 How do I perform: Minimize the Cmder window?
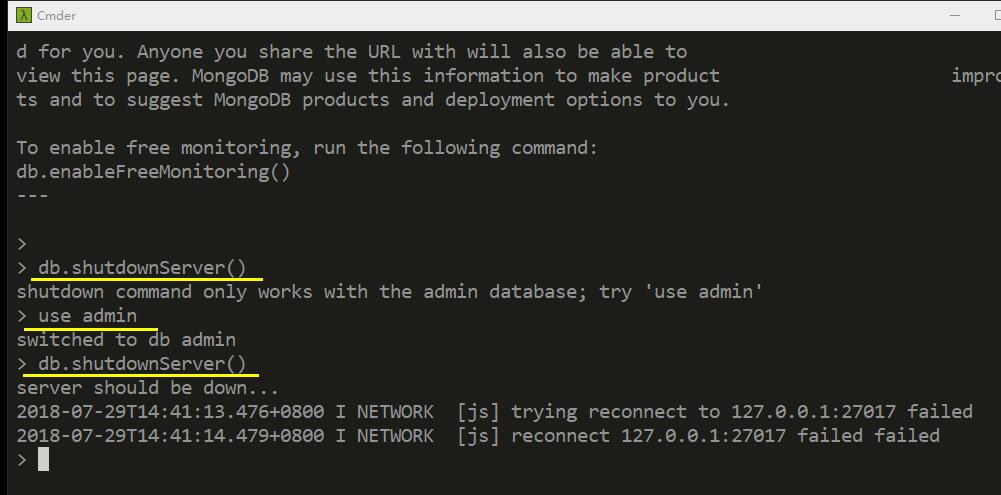coord(955,15)
